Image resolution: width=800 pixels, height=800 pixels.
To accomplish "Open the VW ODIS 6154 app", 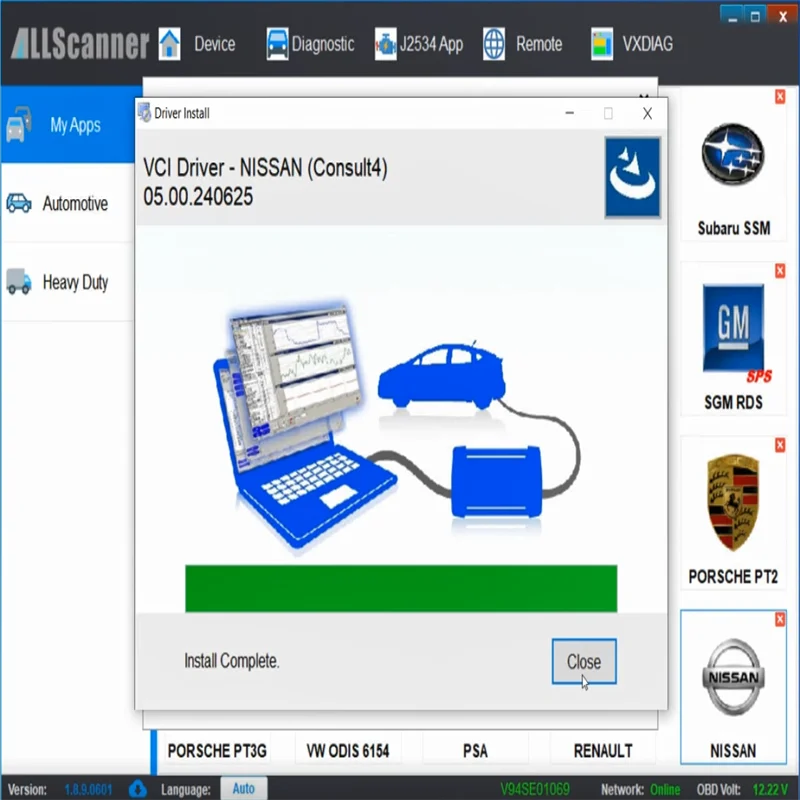I will [348, 751].
